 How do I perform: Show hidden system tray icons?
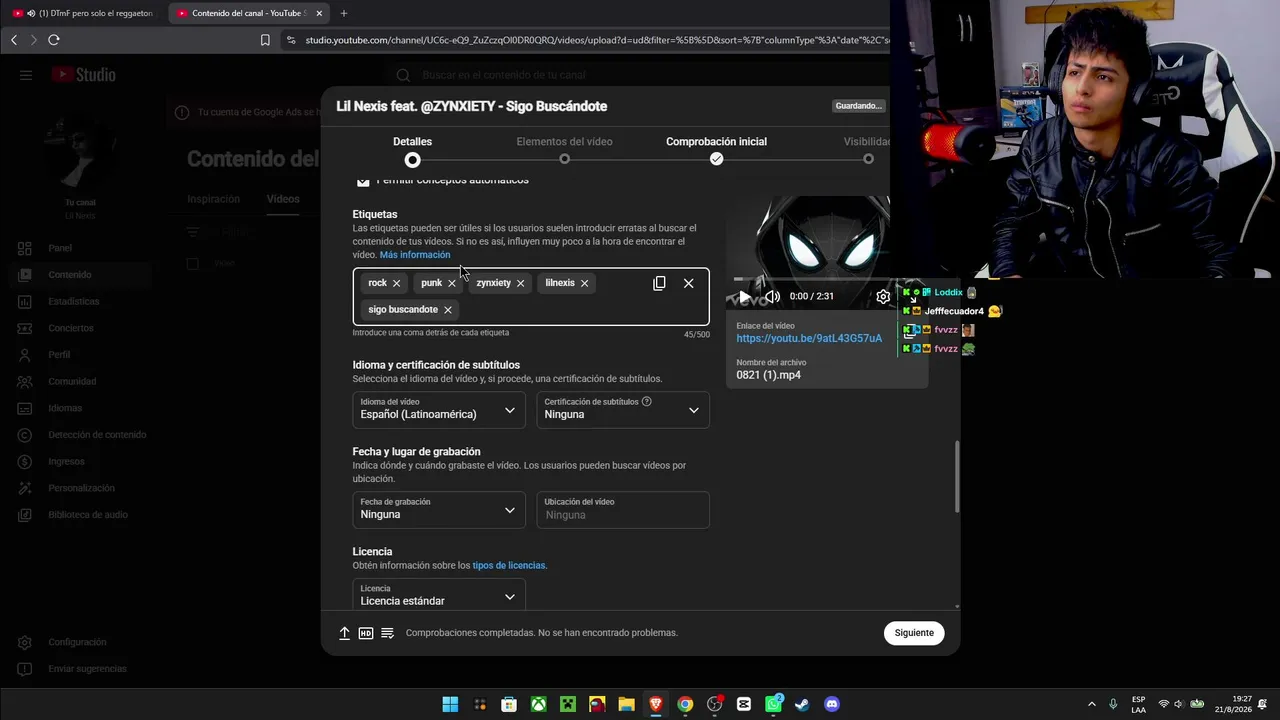(x=1090, y=704)
